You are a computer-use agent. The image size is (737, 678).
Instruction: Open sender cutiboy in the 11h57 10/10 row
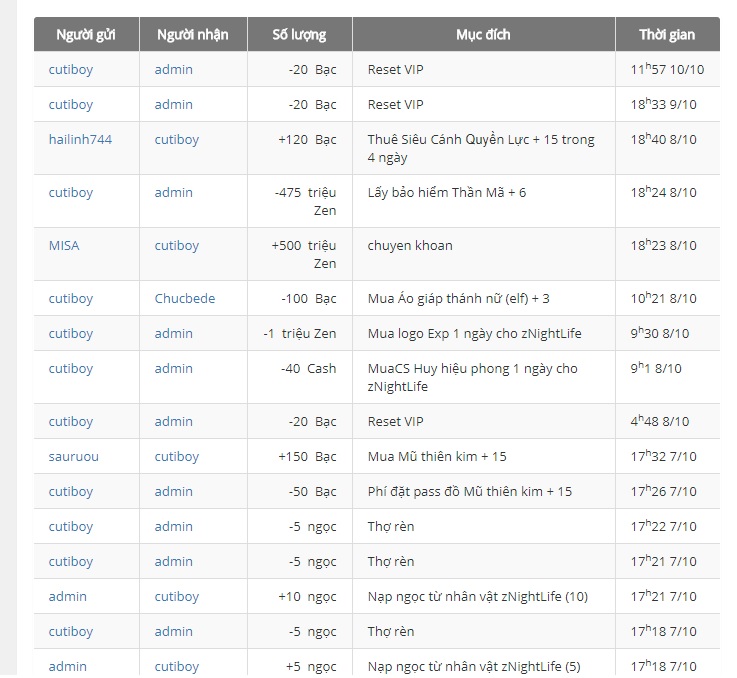pos(71,70)
